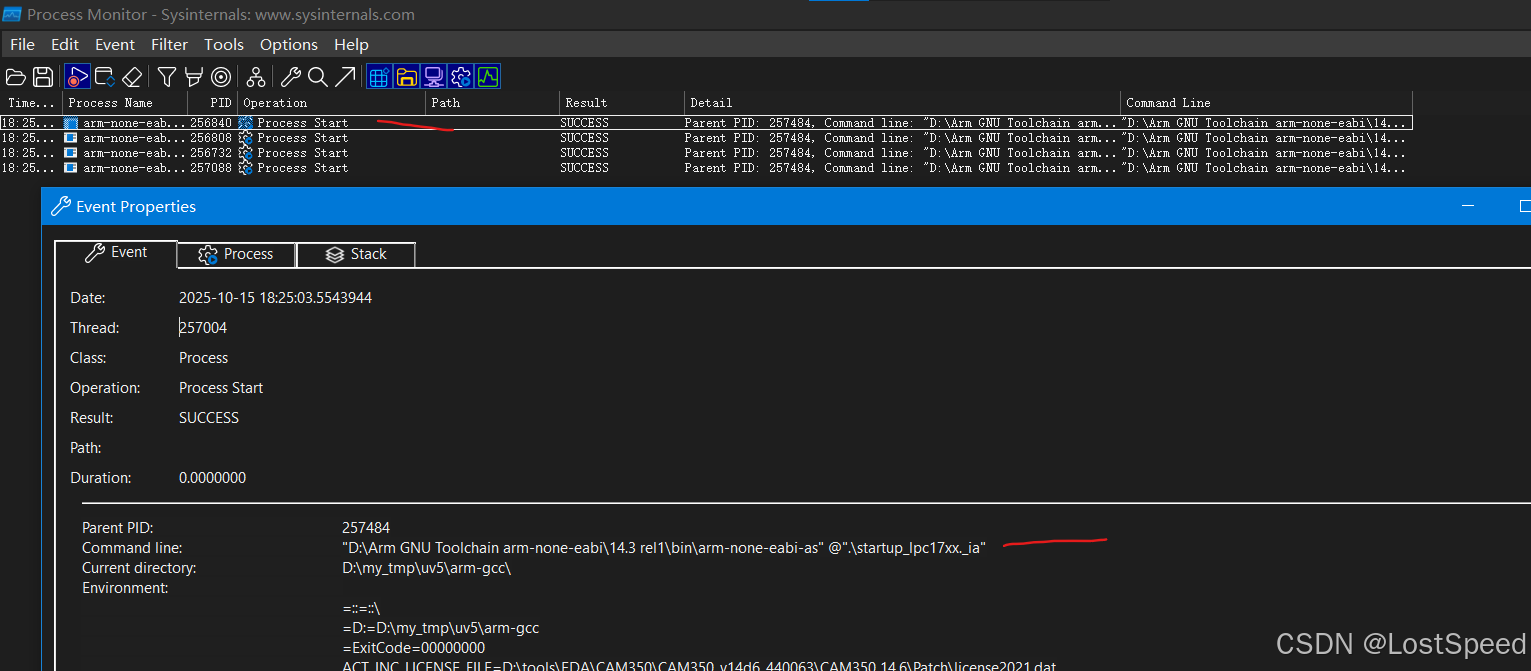Click the Highlight toolbar icon
Viewport: 1531px width, 671px height.
[194, 77]
